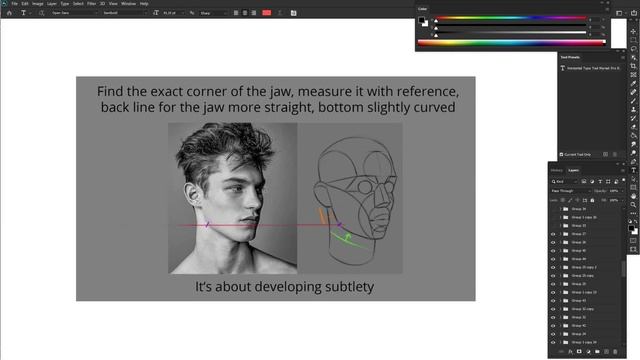Show the Group 33 layer
This screenshot has height=360, width=640.
click(553, 226)
